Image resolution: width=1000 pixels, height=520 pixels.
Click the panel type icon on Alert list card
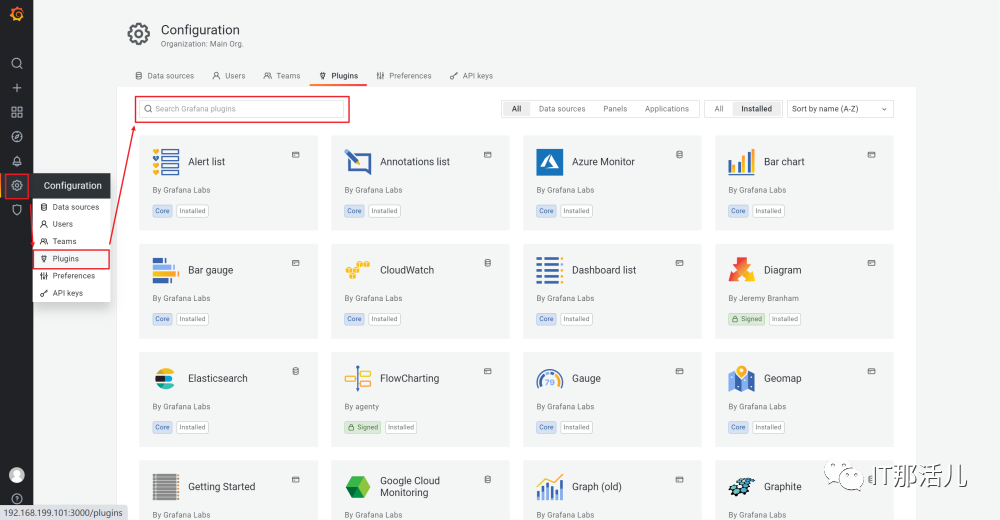pos(296,155)
